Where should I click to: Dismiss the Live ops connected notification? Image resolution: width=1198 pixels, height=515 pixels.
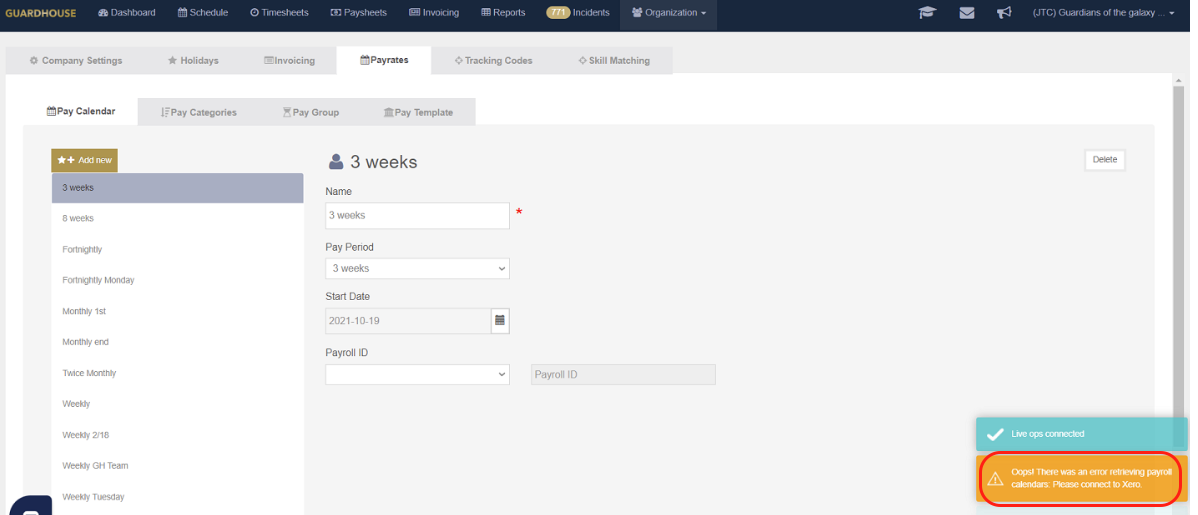[1082, 434]
